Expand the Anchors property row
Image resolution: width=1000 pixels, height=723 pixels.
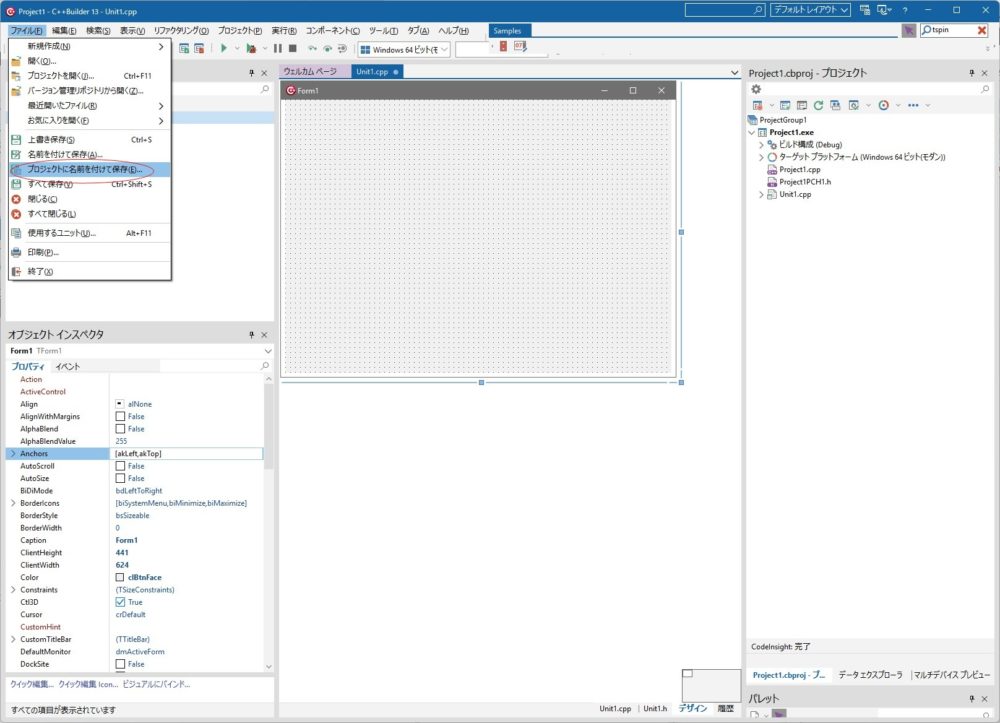coord(13,454)
